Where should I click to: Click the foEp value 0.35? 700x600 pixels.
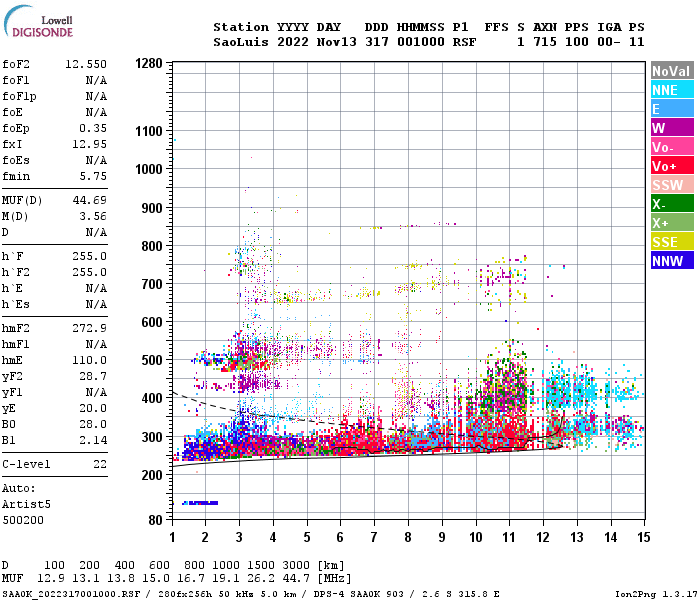[x=93, y=128]
